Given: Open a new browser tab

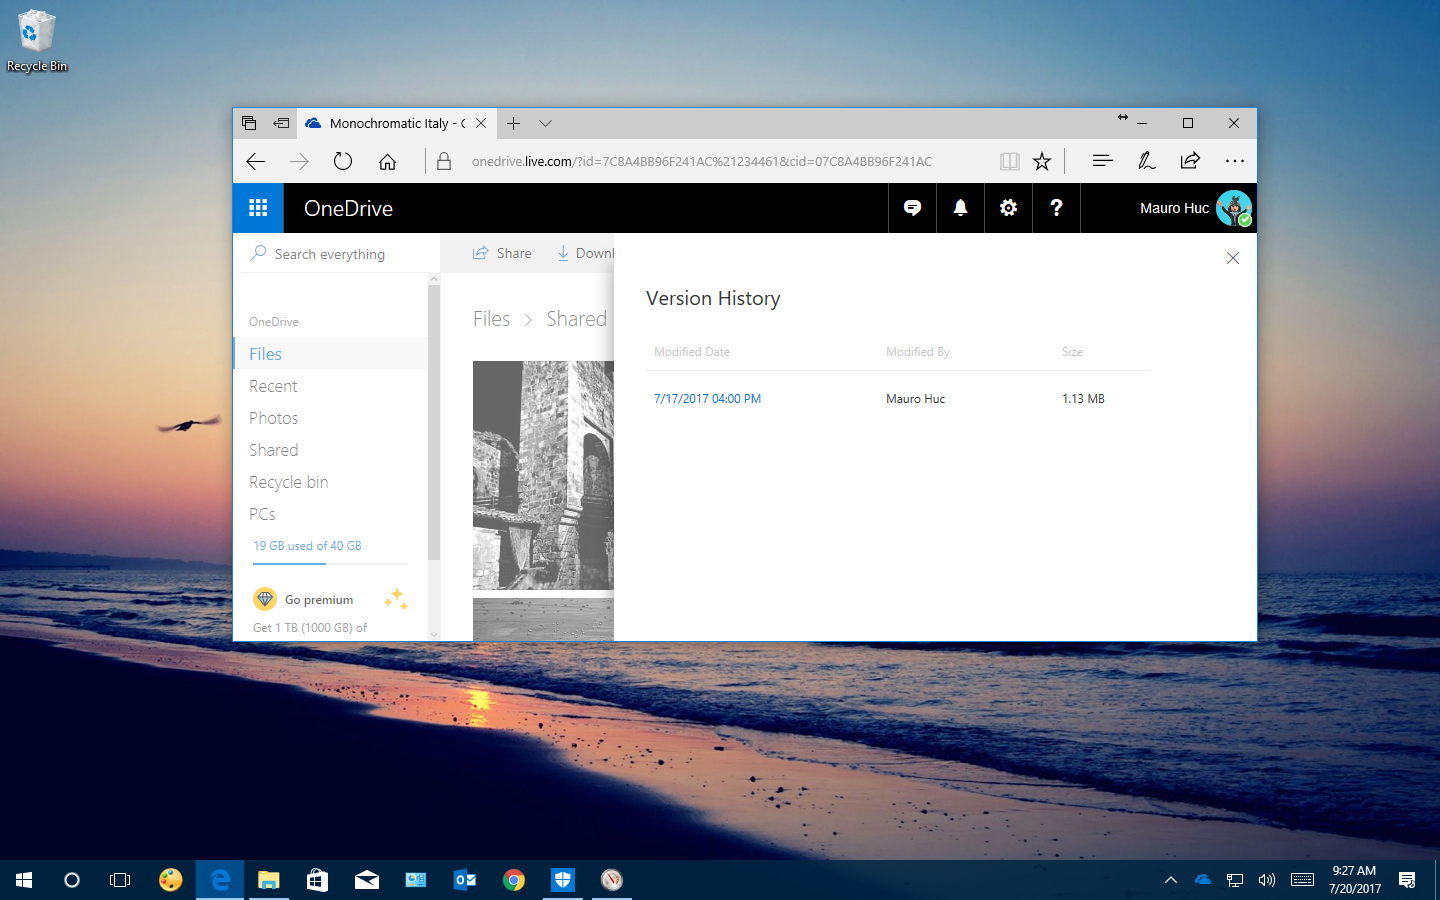Looking at the screenshot, I should pos(513,123).
